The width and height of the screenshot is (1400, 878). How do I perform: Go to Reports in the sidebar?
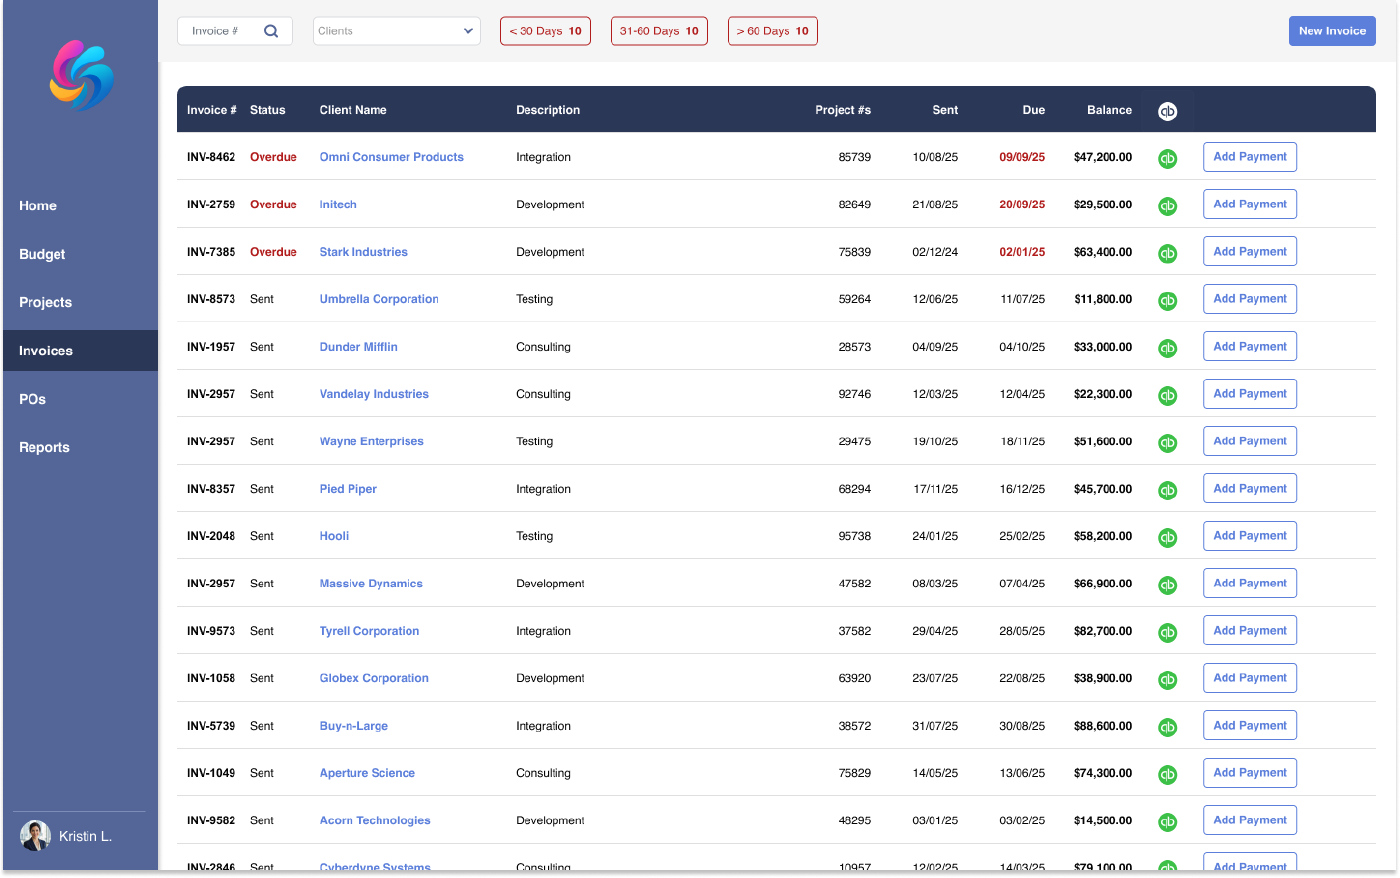click(x=44, y=447)
